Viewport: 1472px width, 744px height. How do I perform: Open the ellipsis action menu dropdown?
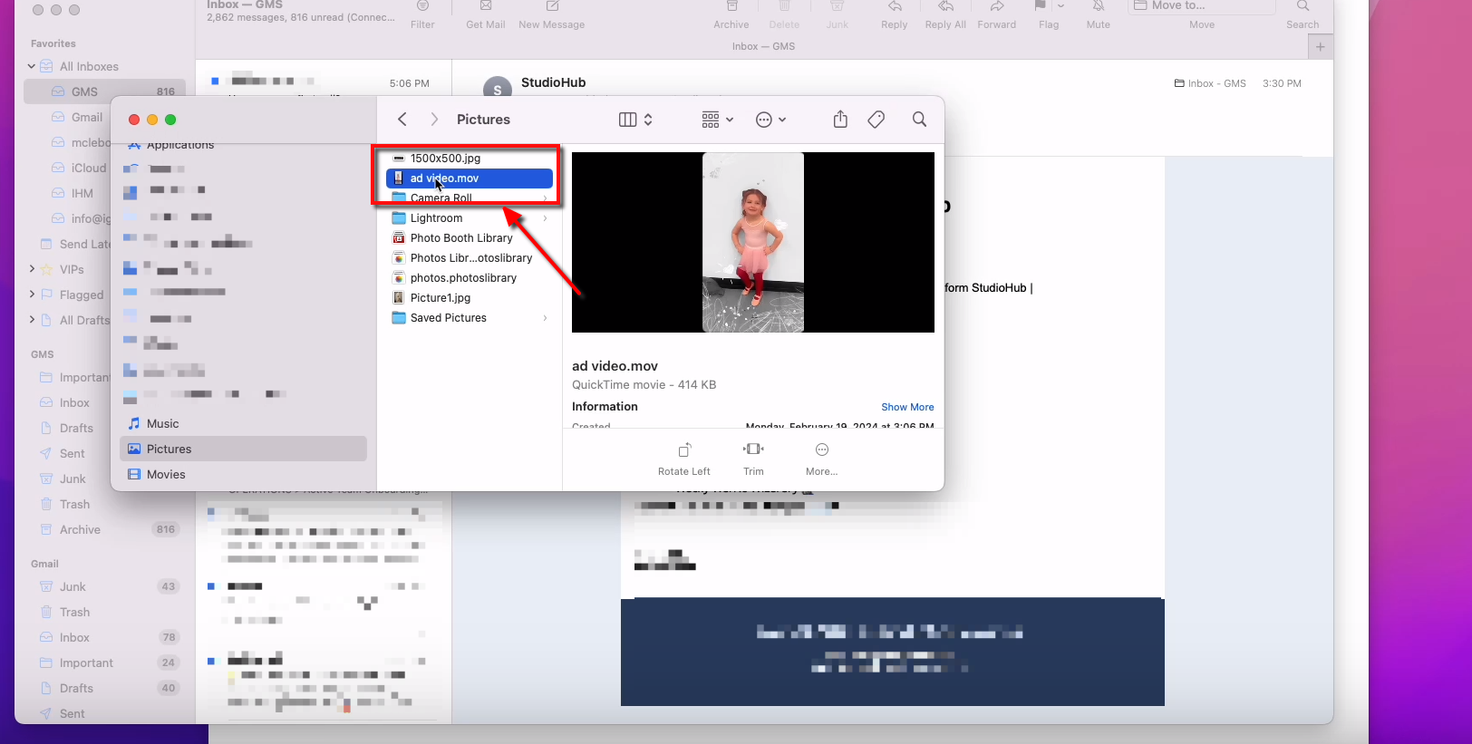(770, 119)
